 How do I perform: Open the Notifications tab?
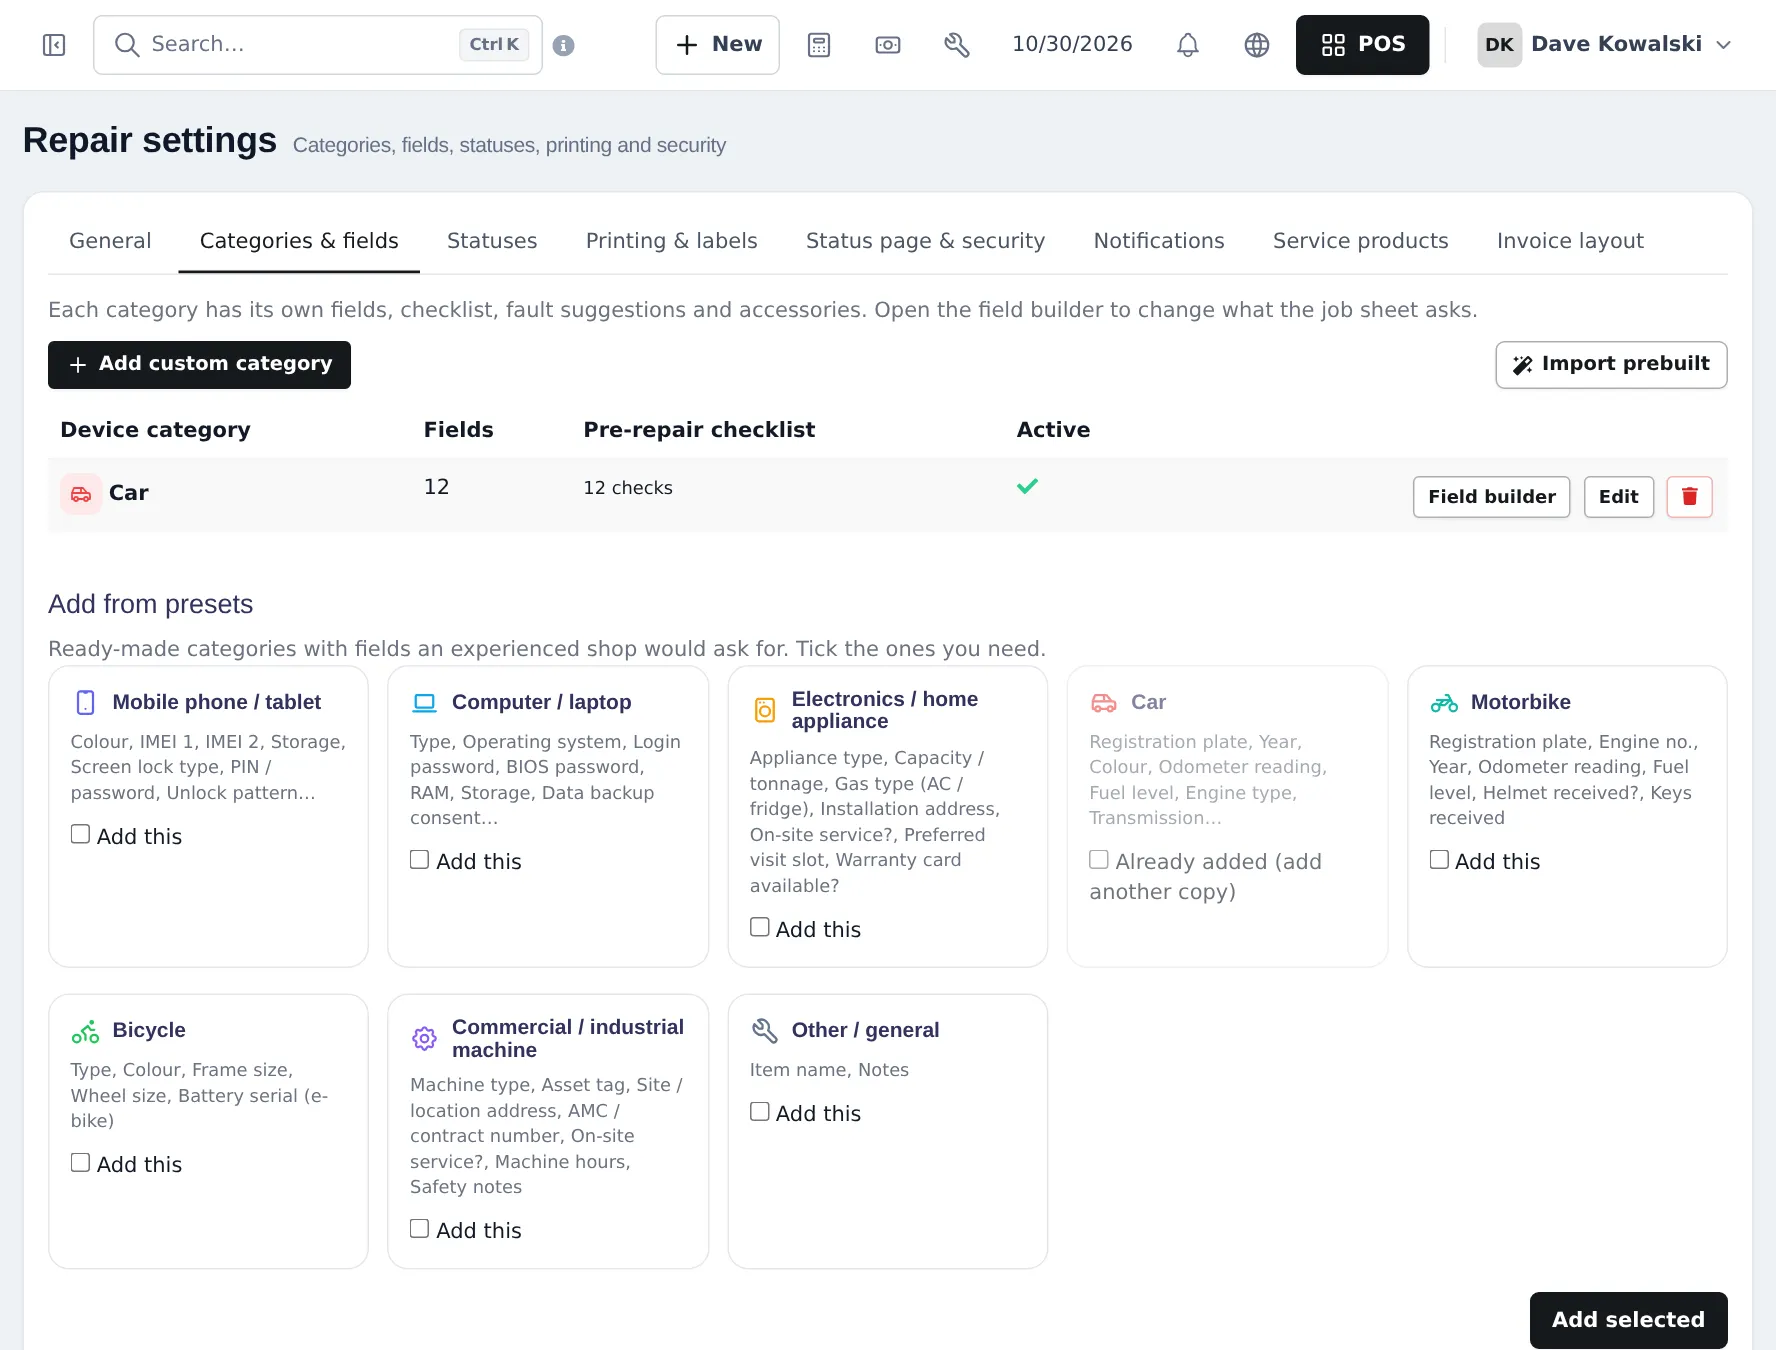[x=1159, y=241]
